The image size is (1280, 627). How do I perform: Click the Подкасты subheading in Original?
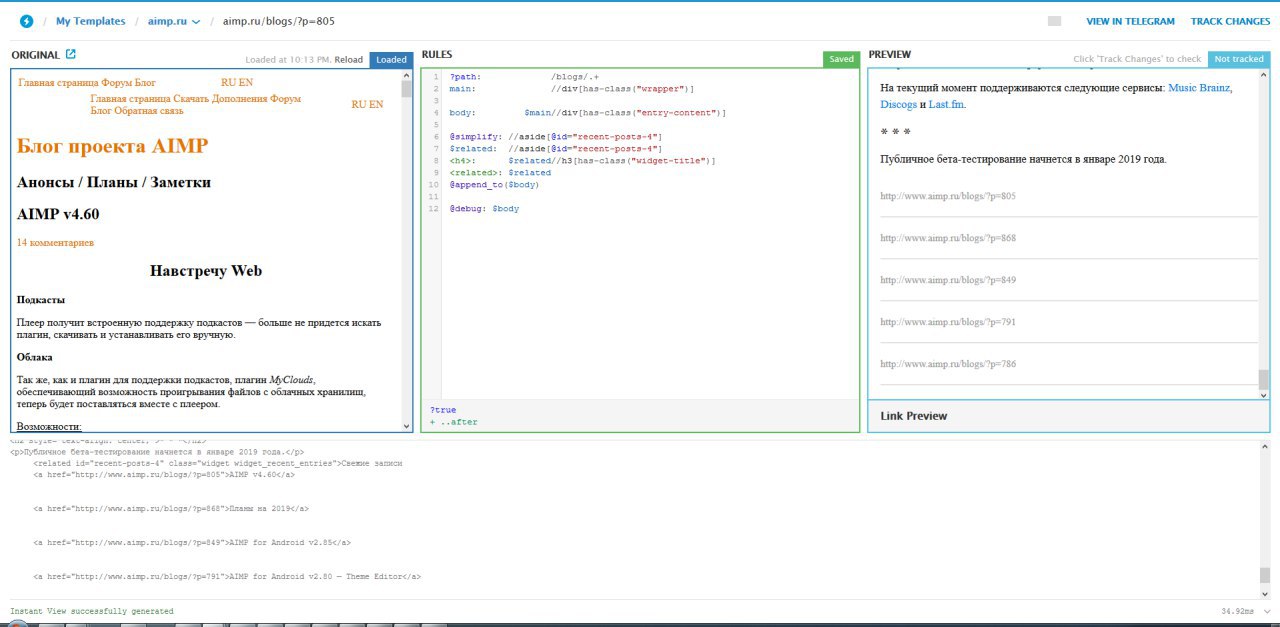(x=41, y=300)
